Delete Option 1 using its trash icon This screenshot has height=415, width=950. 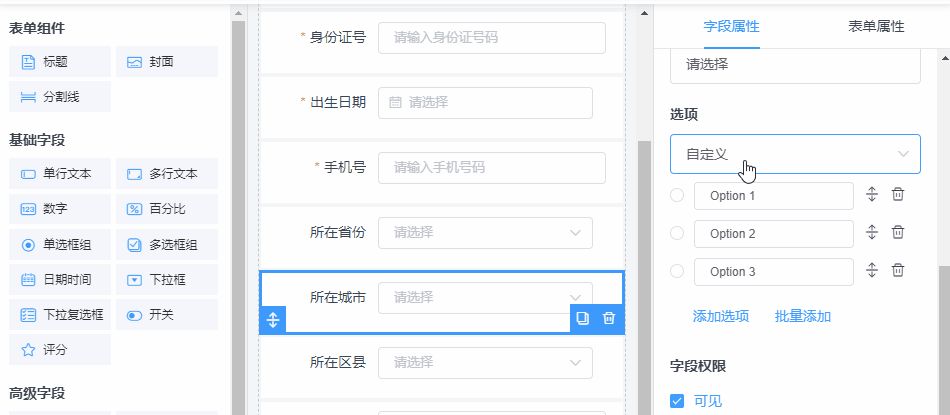pyautogui.click(x=898, y=195)
